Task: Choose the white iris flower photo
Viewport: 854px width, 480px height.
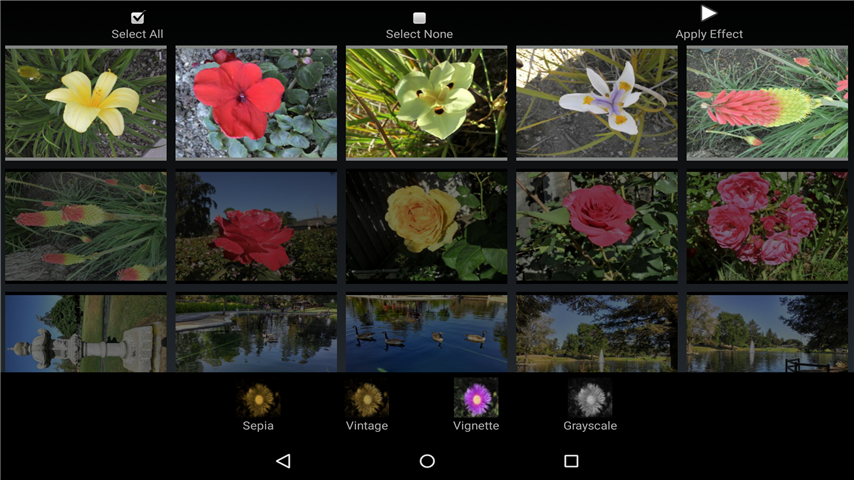Action: tap(597, 102)
